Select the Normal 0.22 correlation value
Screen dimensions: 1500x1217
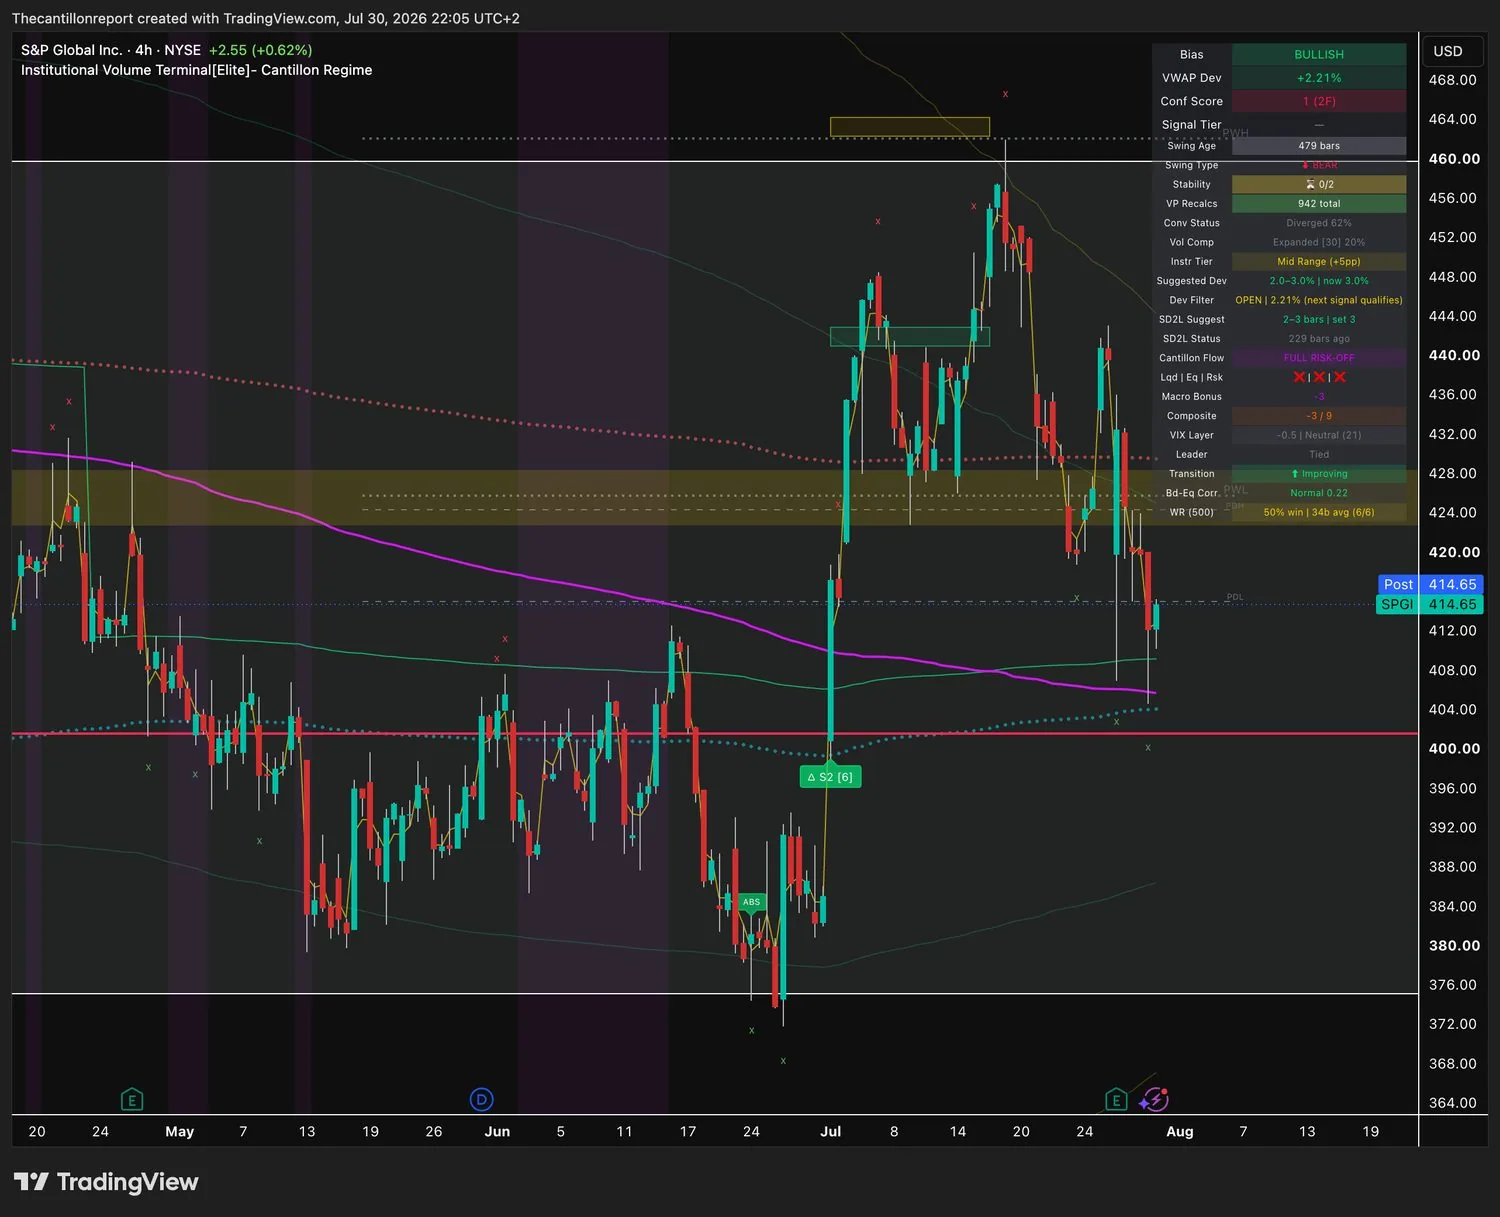[x=1319, y=493]
